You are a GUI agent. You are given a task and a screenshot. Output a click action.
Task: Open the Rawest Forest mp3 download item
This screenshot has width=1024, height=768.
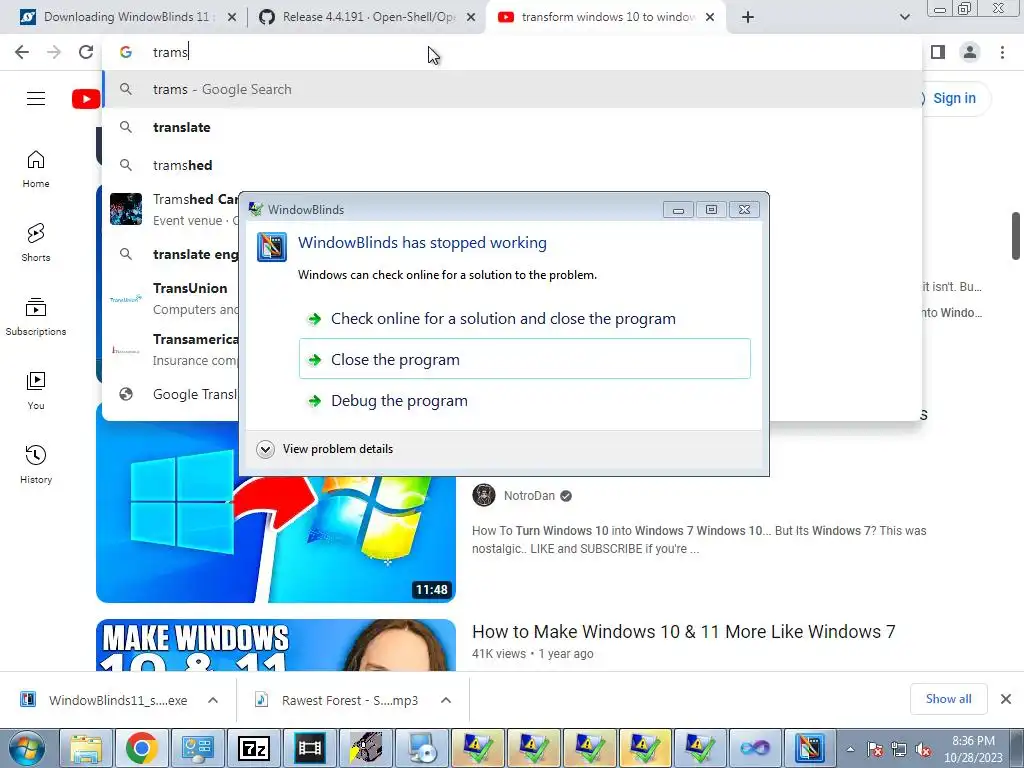pos(336,700)
